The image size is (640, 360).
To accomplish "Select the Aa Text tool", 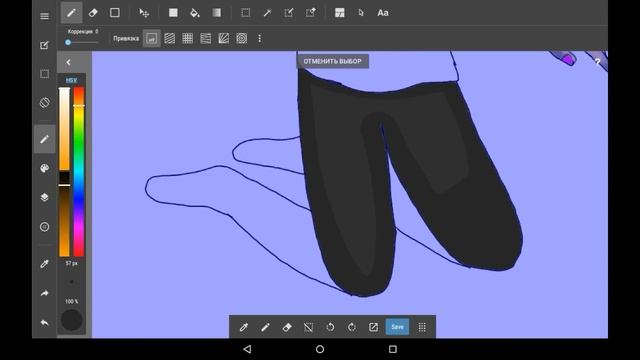I will click(383, 13).
